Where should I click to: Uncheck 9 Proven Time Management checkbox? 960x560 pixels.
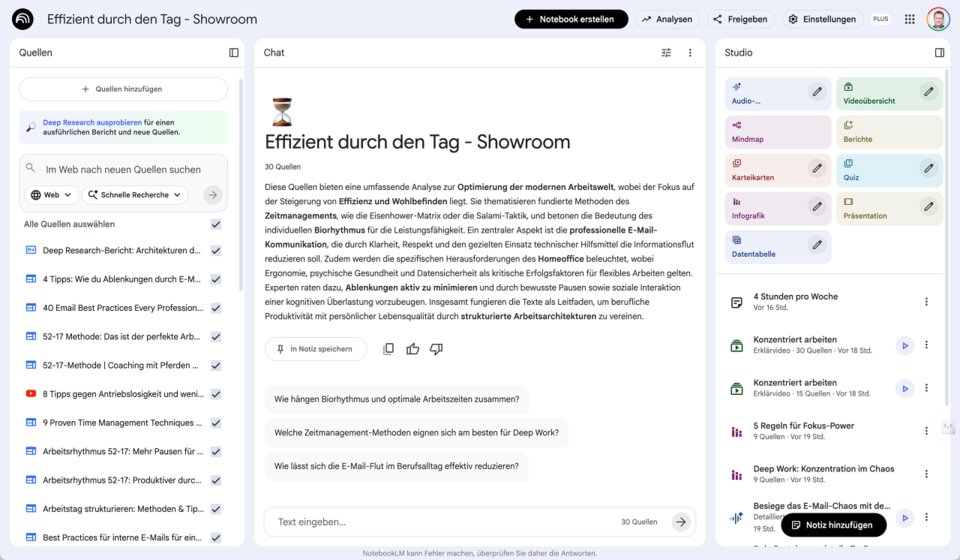216,424
